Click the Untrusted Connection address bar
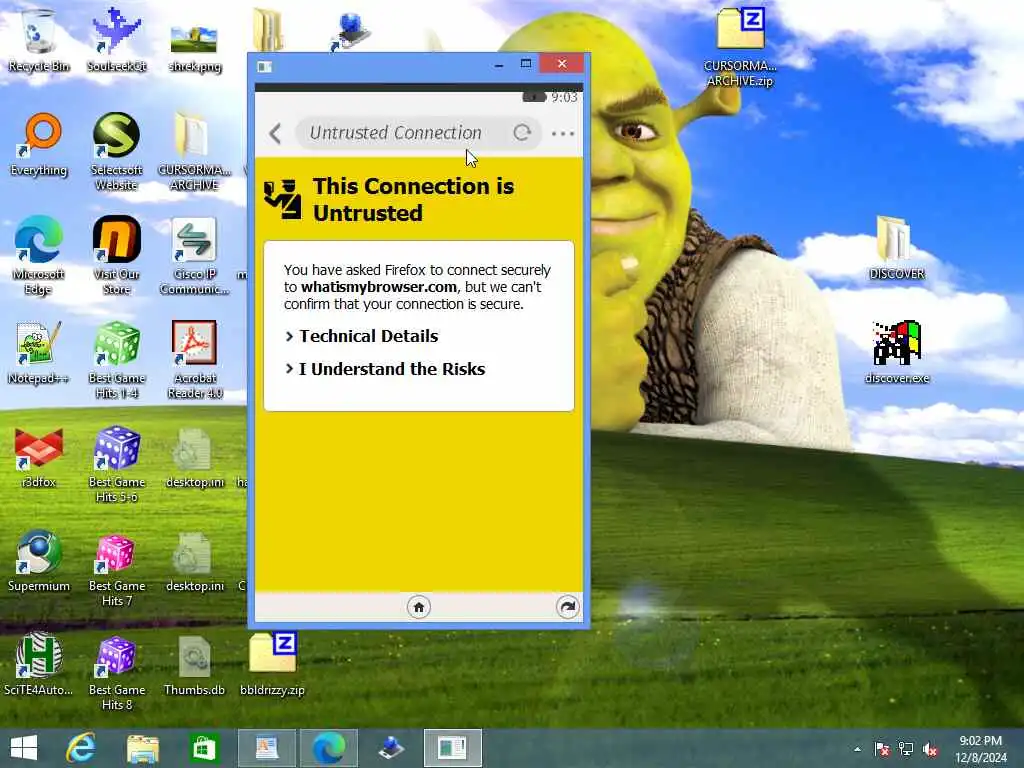 click(x=418, y=133)
